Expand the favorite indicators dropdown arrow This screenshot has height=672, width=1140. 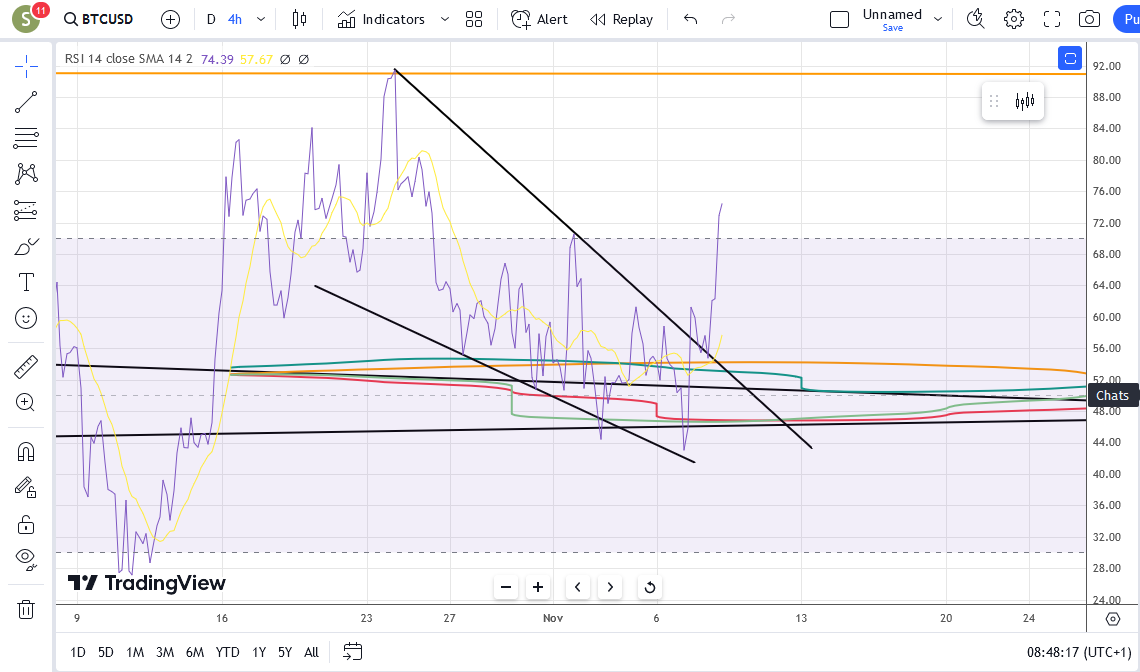(445, 20)
